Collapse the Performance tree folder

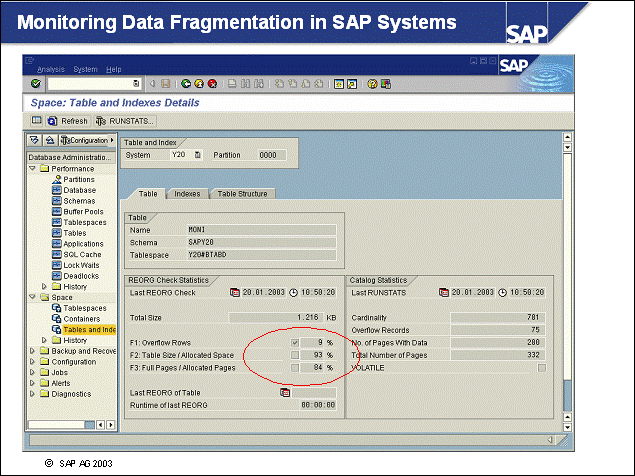(32, 169)
